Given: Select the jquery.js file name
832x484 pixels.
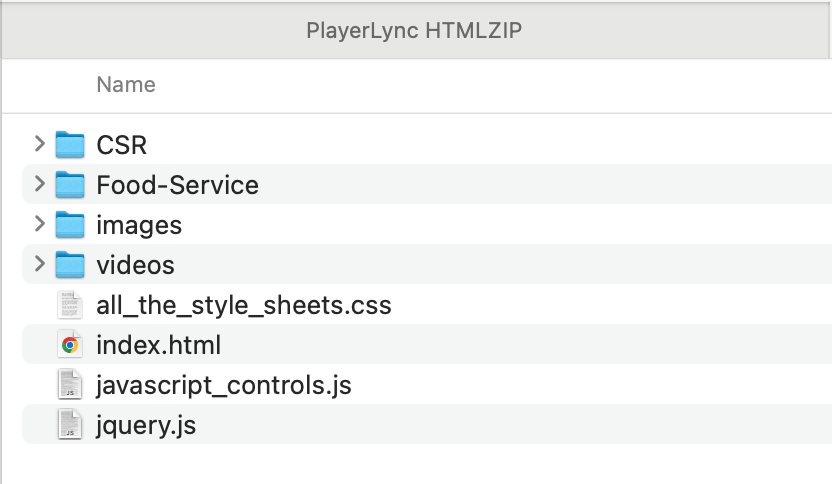Looking at the screenshot, I should 146,426.
